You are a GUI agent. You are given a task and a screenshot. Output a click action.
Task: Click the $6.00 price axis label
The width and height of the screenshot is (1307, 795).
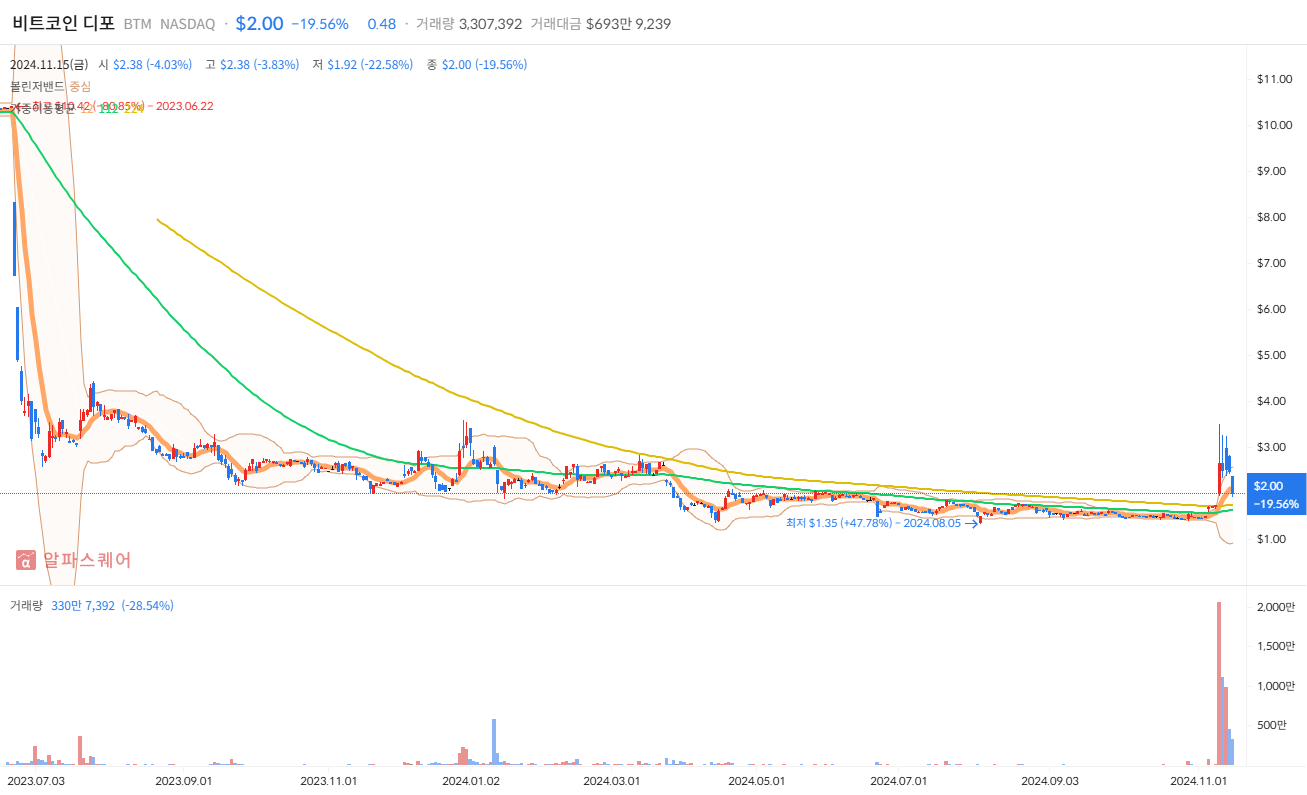[x=1271, y=309]
